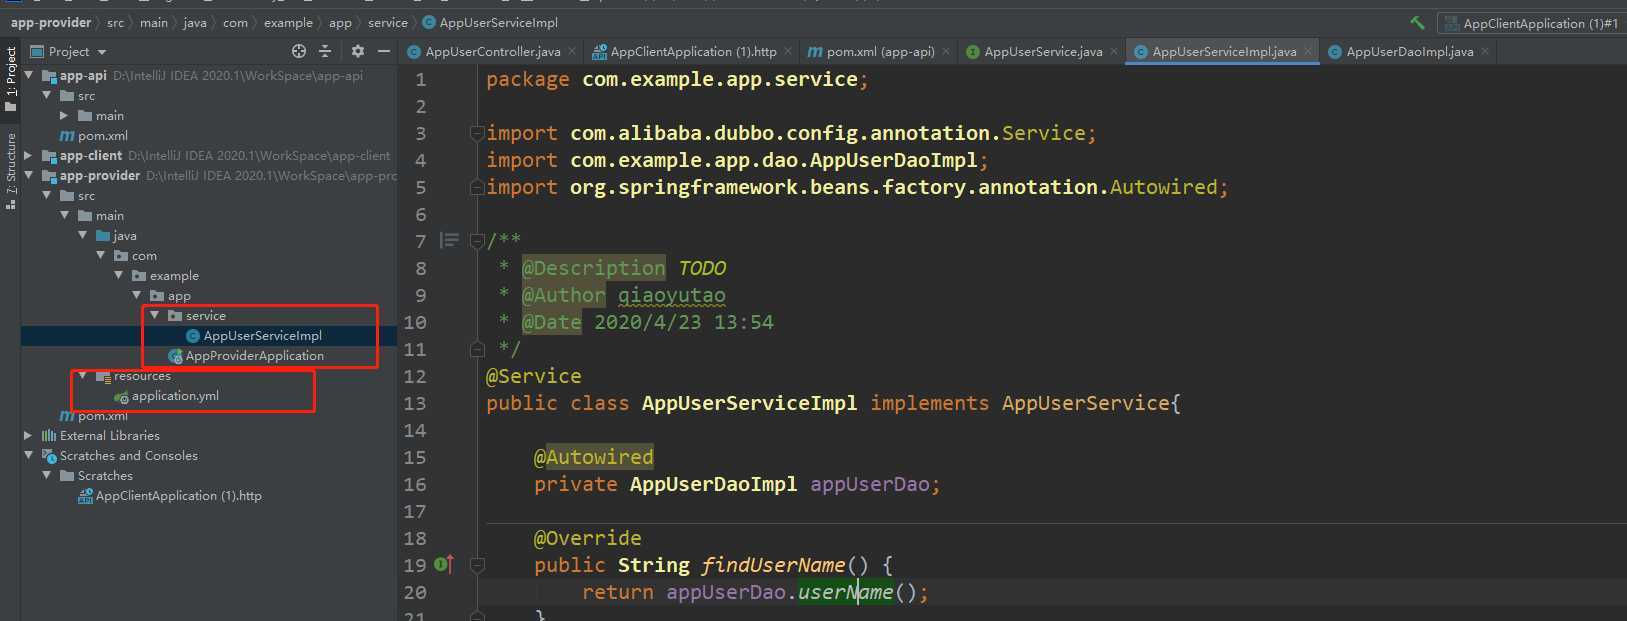This screenshot has height=621, width=1627.
Task: Click the userName method call on line 20
Action: click(845, 592)
